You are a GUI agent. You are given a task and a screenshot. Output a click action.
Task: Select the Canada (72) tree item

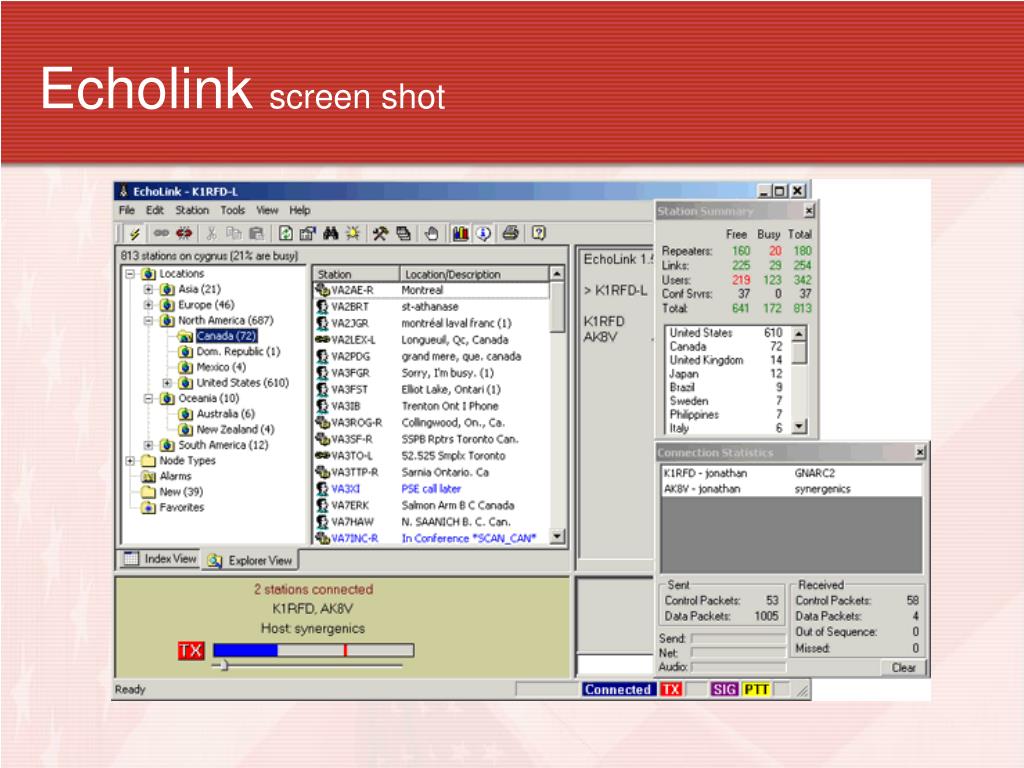pos(226,336)
